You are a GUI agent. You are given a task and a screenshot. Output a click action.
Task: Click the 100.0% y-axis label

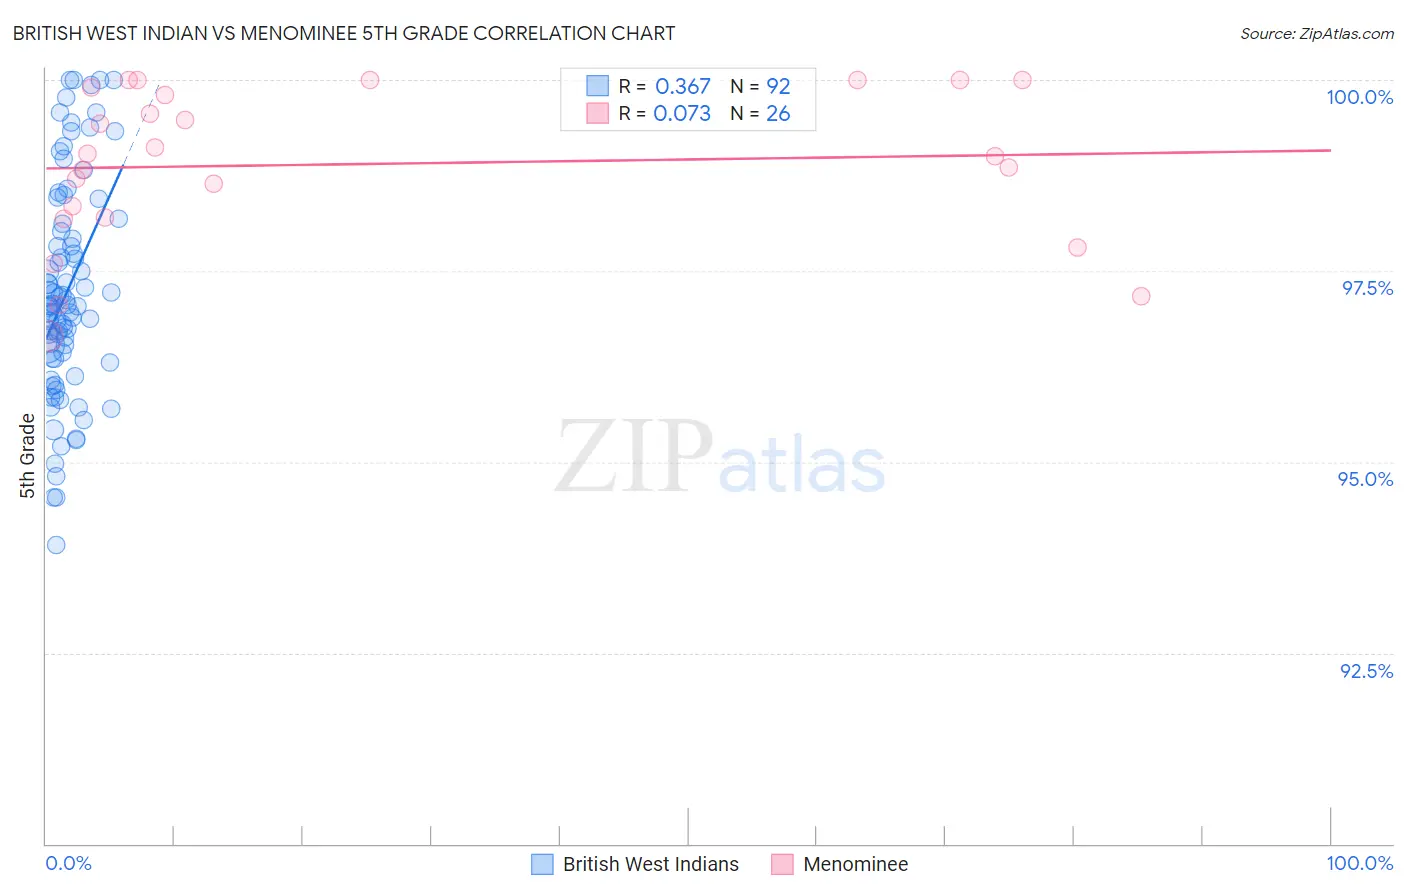click(x=1359, y=97)
